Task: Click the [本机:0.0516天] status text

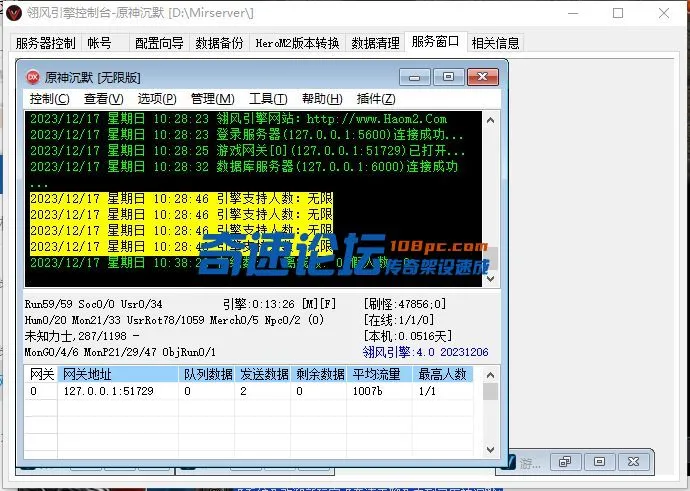Action: [x=407, y=336]
